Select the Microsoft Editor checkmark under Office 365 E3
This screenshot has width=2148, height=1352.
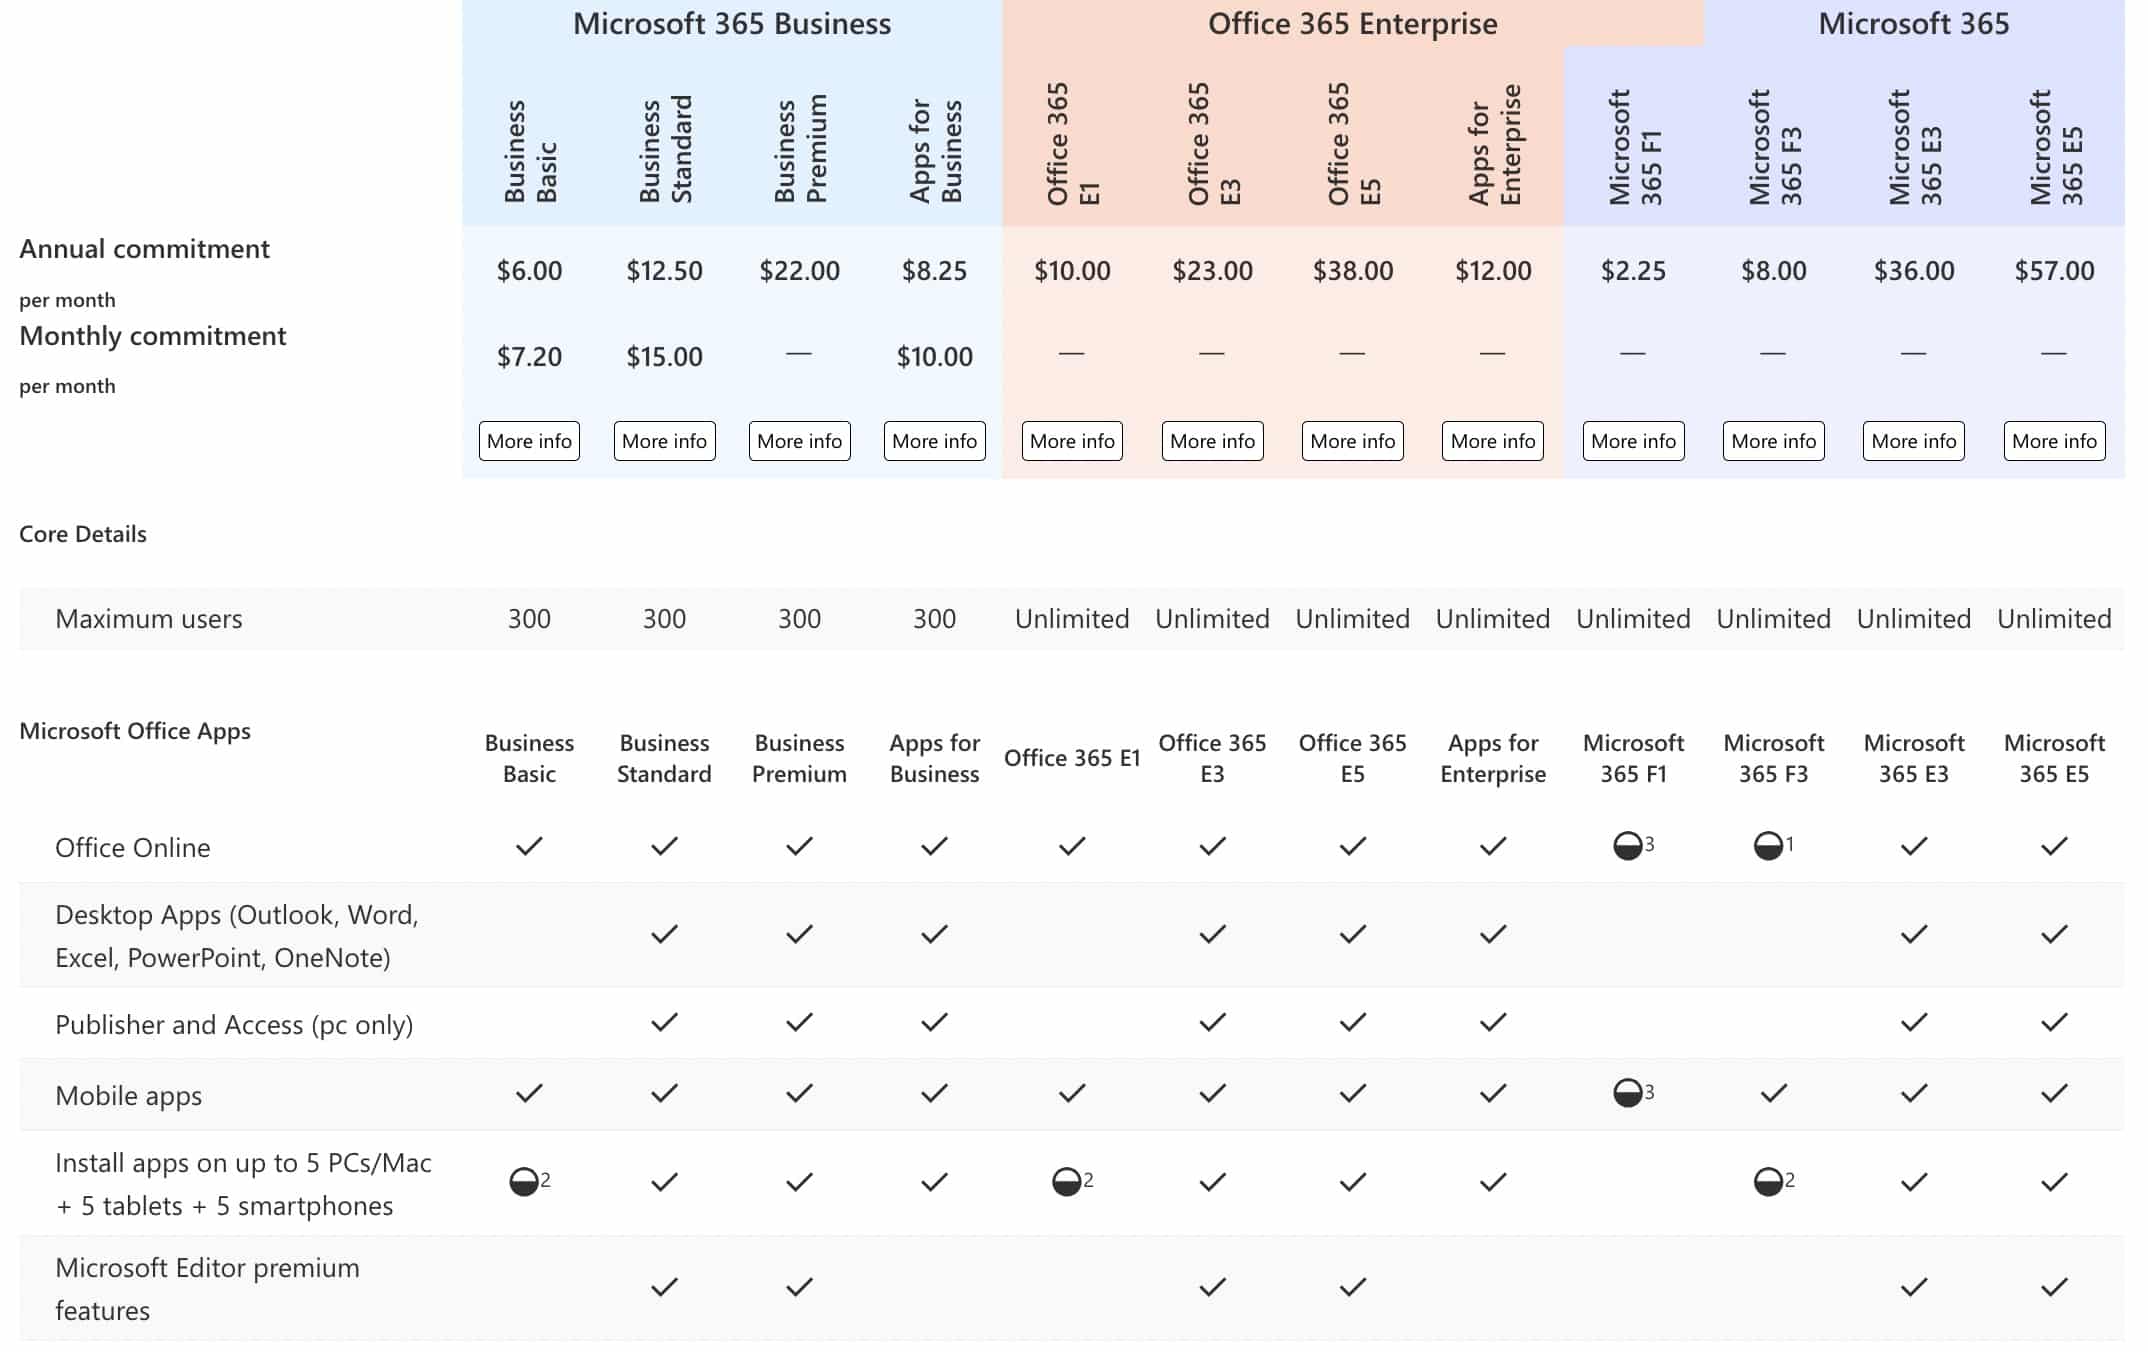pos(1212,1288)
